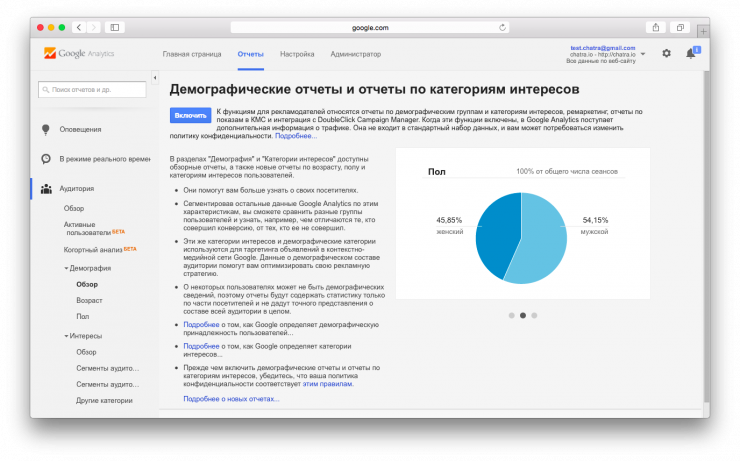Collapse the Интересы section
740x461 pixels.
pos(66,336)
